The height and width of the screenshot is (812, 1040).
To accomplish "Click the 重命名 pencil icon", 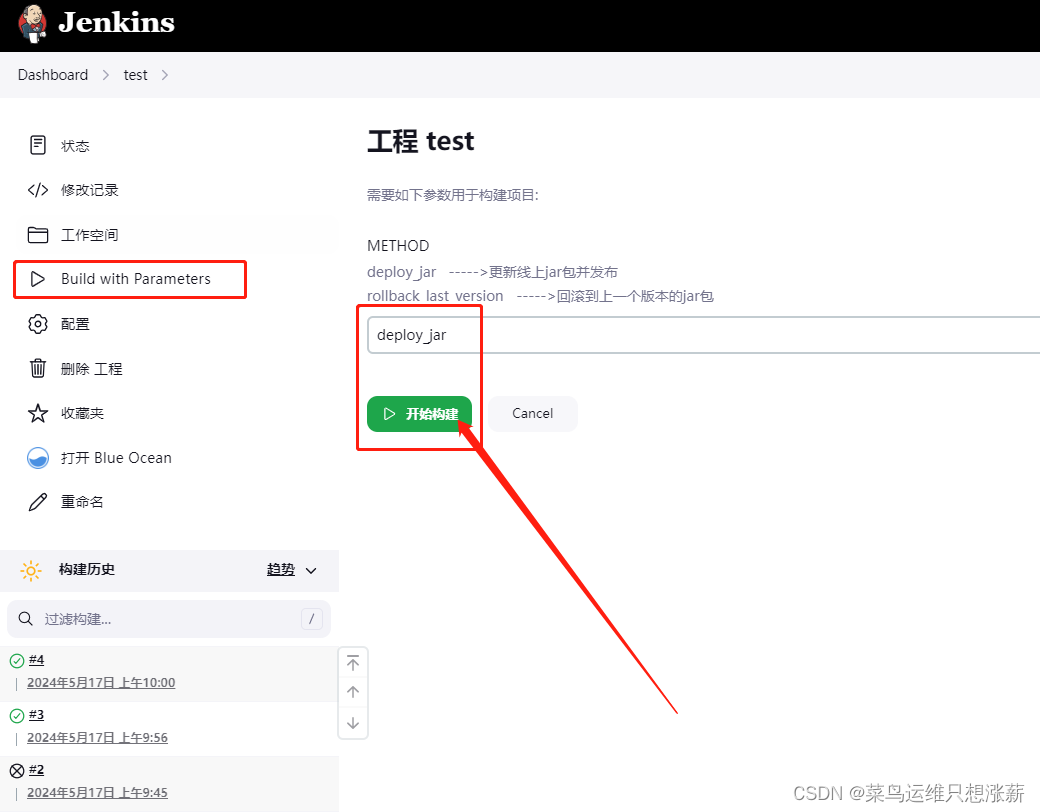I will (38, 502).
